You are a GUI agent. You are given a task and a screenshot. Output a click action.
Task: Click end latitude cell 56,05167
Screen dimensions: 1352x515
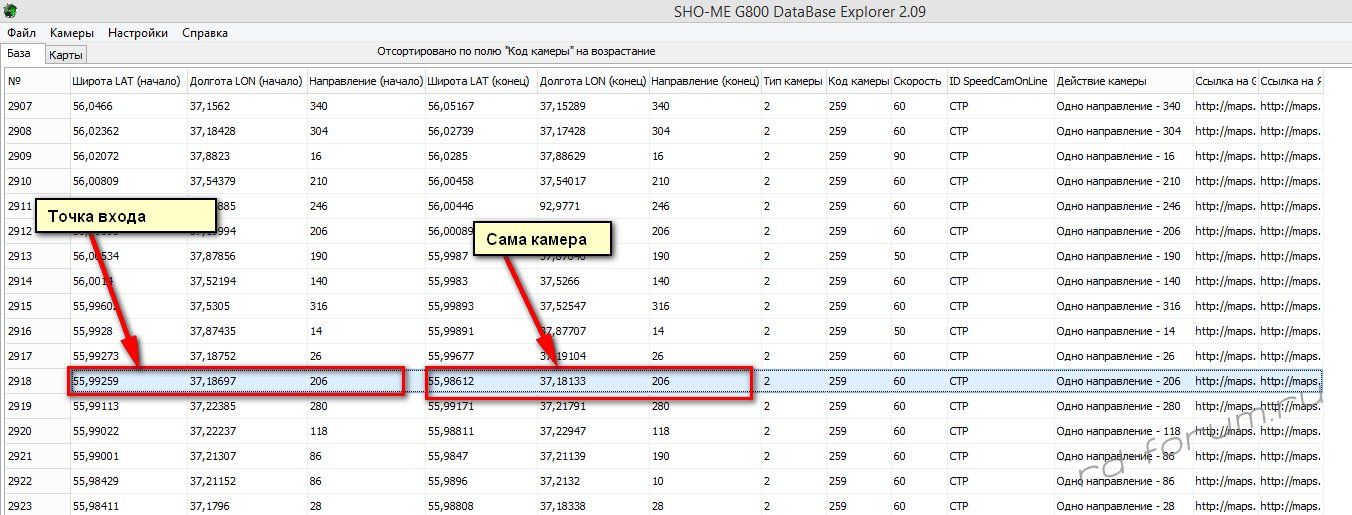[x=481, y=105]
